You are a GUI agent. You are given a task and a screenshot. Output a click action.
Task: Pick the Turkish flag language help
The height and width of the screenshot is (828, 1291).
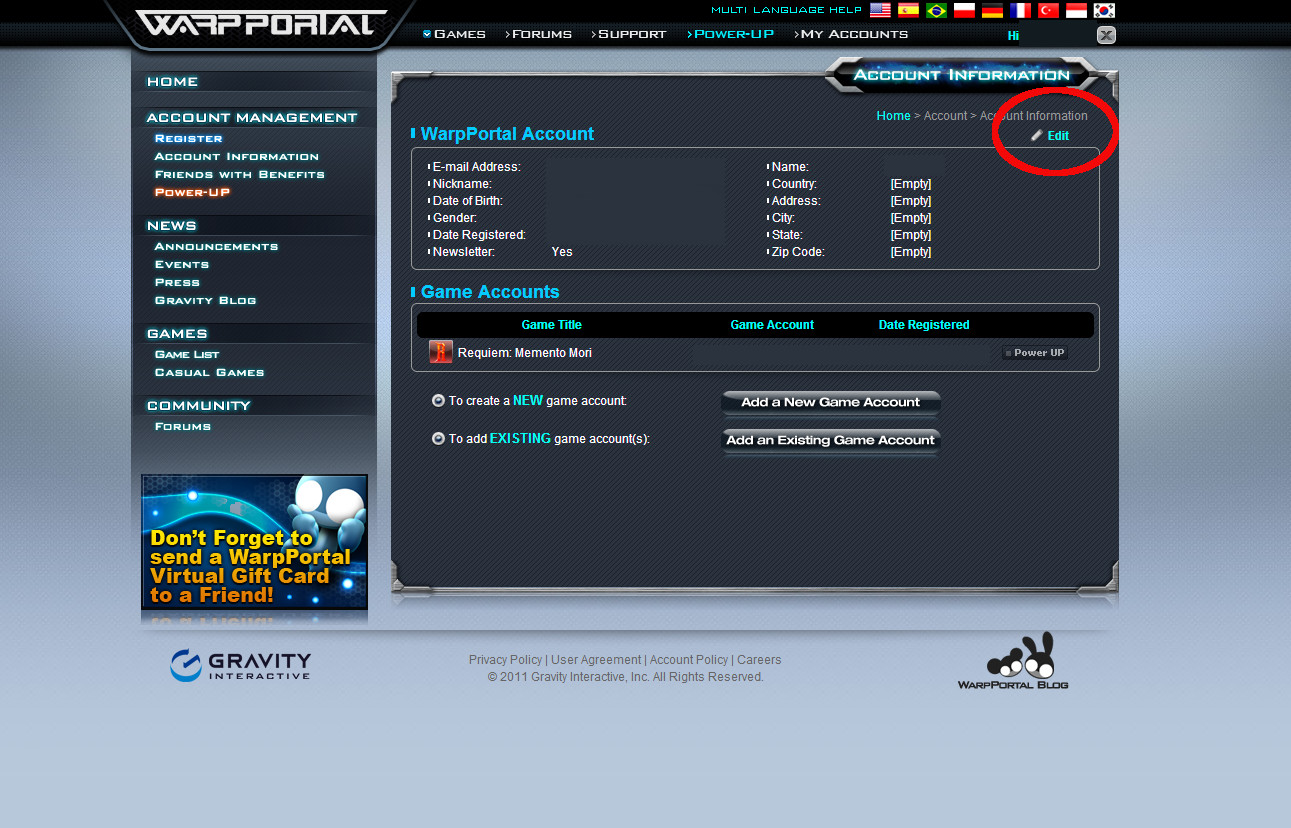(x=1048, y=10)
